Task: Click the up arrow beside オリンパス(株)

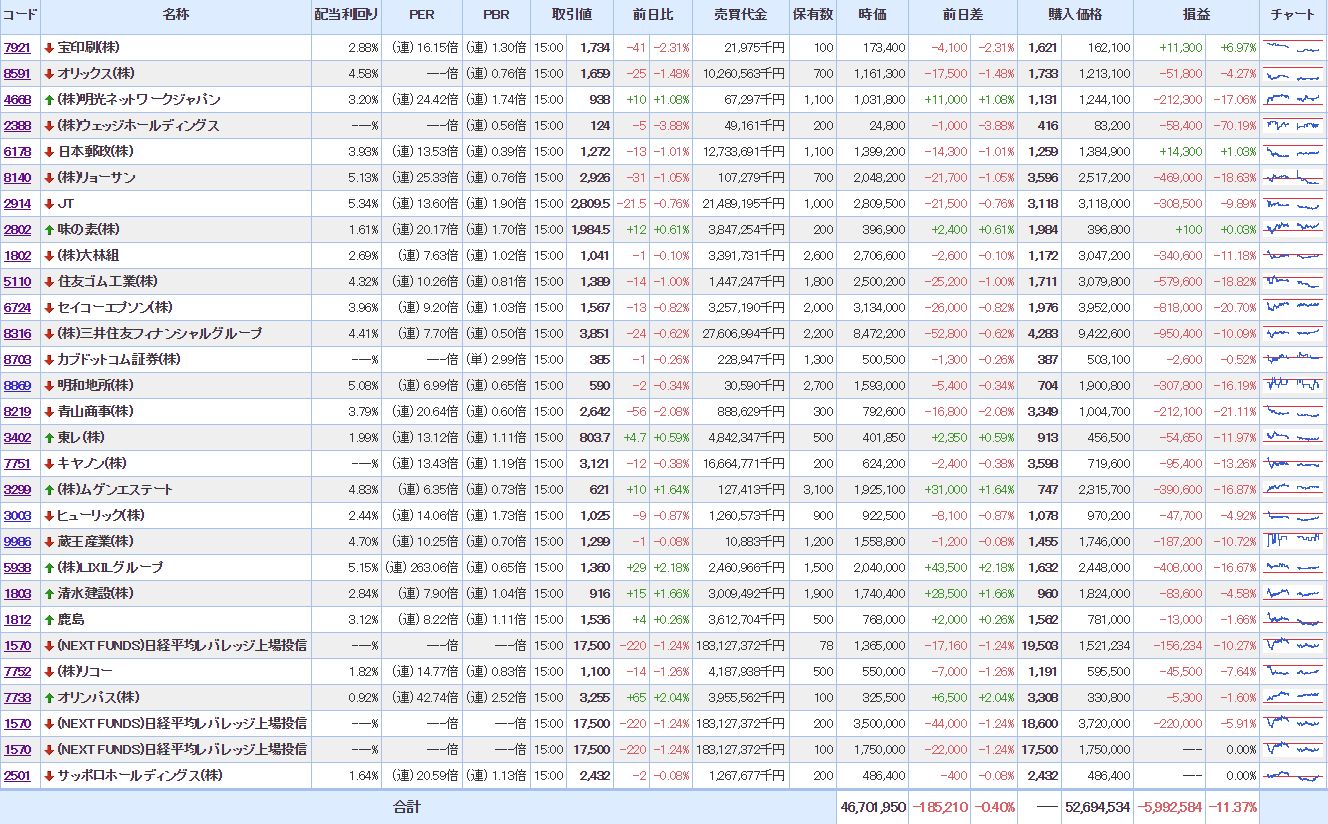Action: point(49,698)
